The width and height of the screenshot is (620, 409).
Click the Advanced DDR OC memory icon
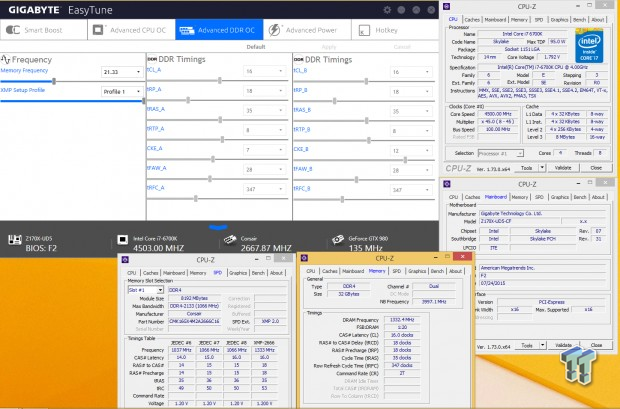click(186, 30)
